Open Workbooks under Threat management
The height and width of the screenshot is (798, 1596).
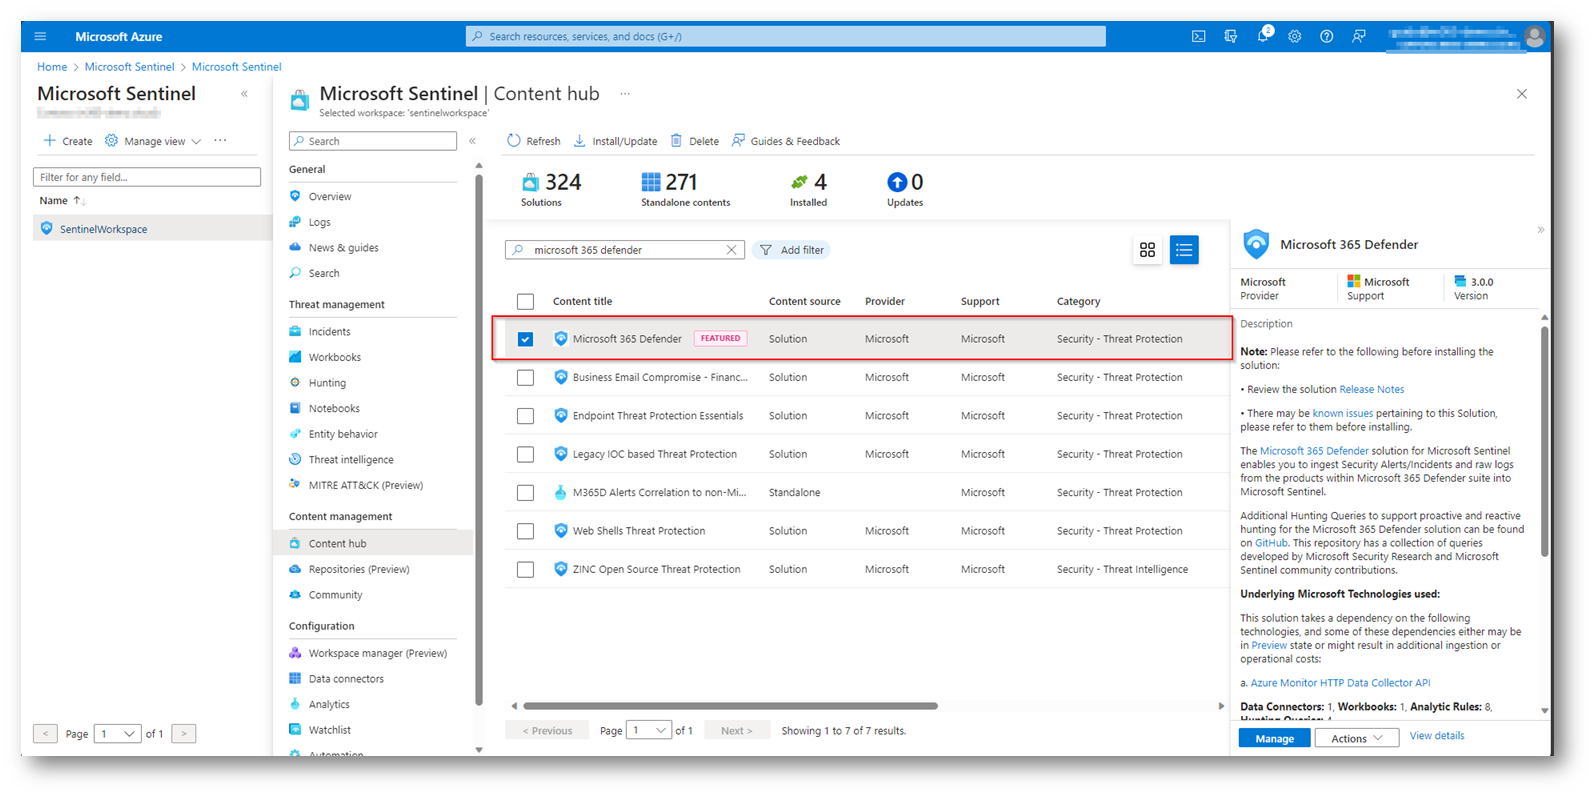(334, 357)
